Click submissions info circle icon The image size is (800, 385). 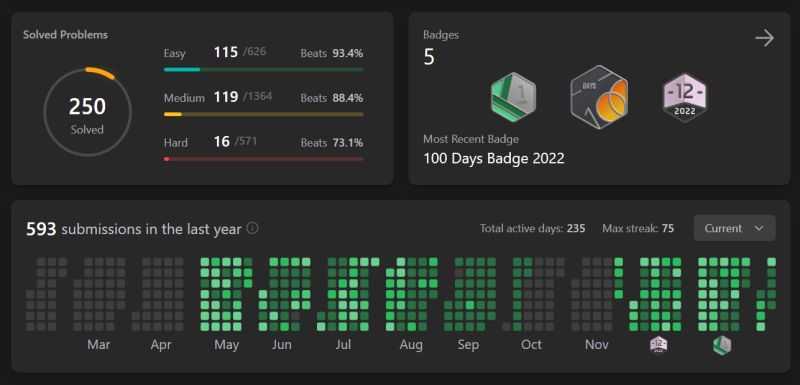252,228
